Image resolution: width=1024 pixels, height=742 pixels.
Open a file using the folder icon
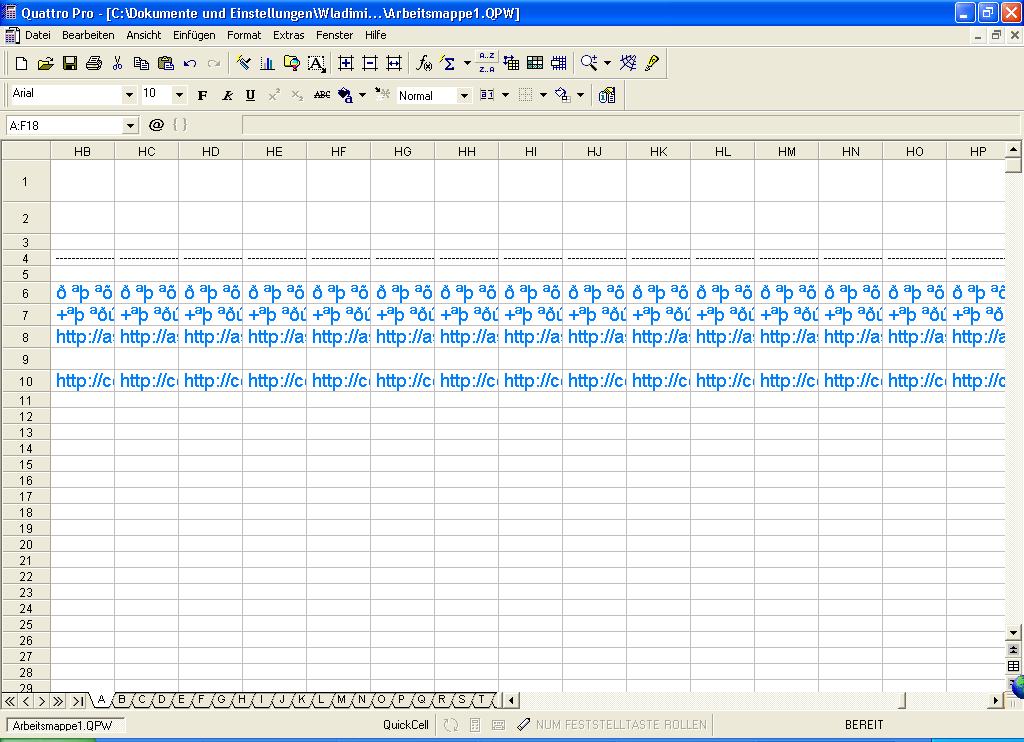(46, 63)
